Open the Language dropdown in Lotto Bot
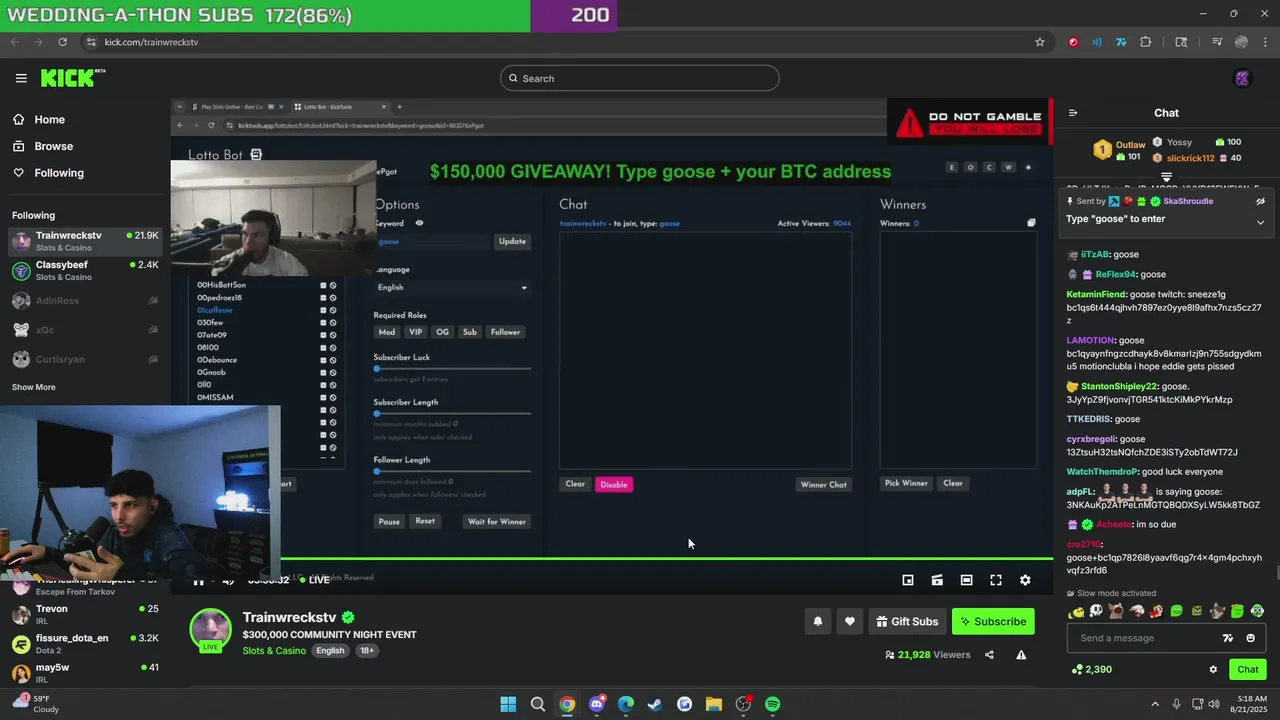1280x720 pixels. 453,287
